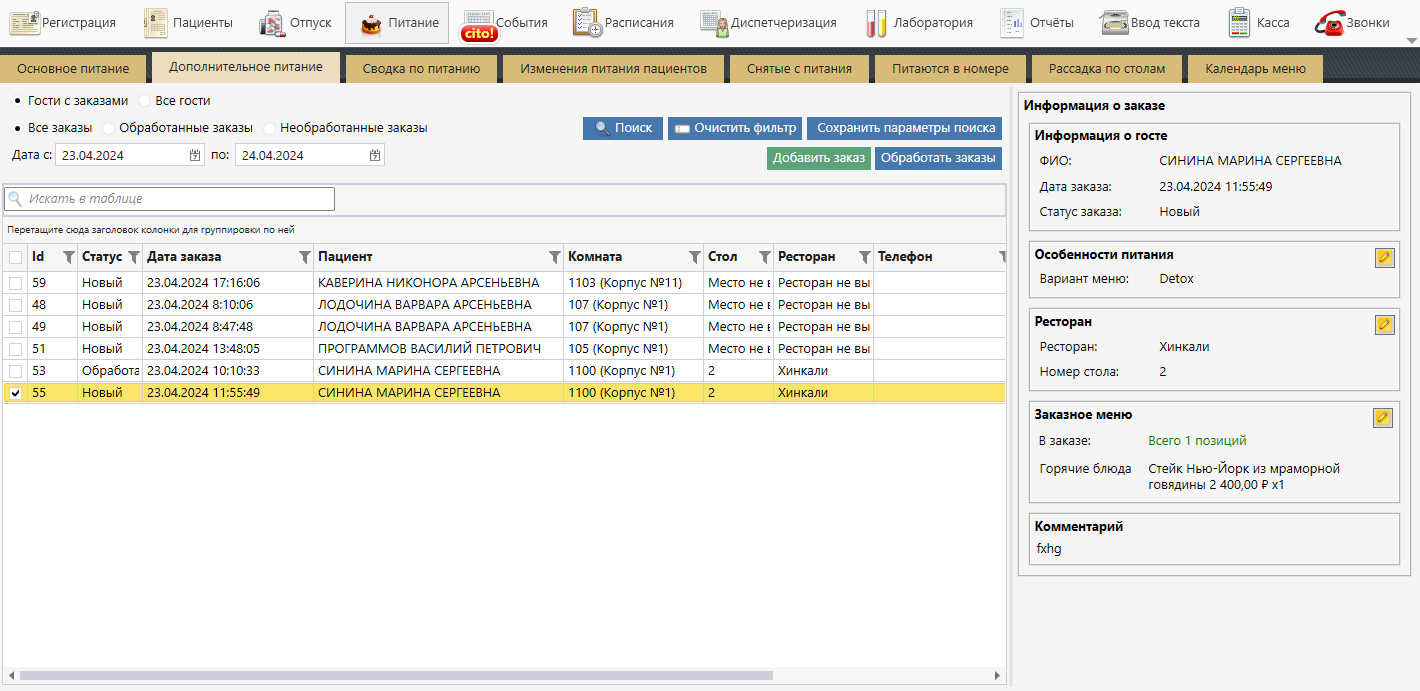Edit the Ресторан section pencil icon

point(1384,325)
